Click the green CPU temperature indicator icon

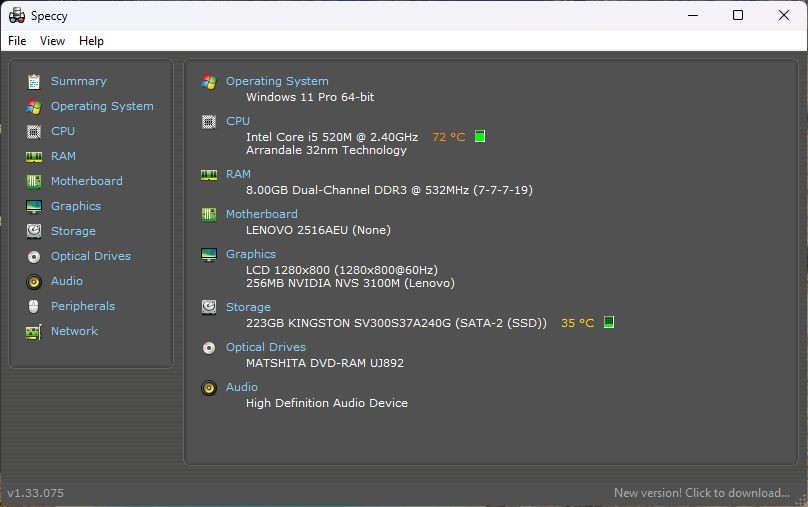click(x=480, y=137)
